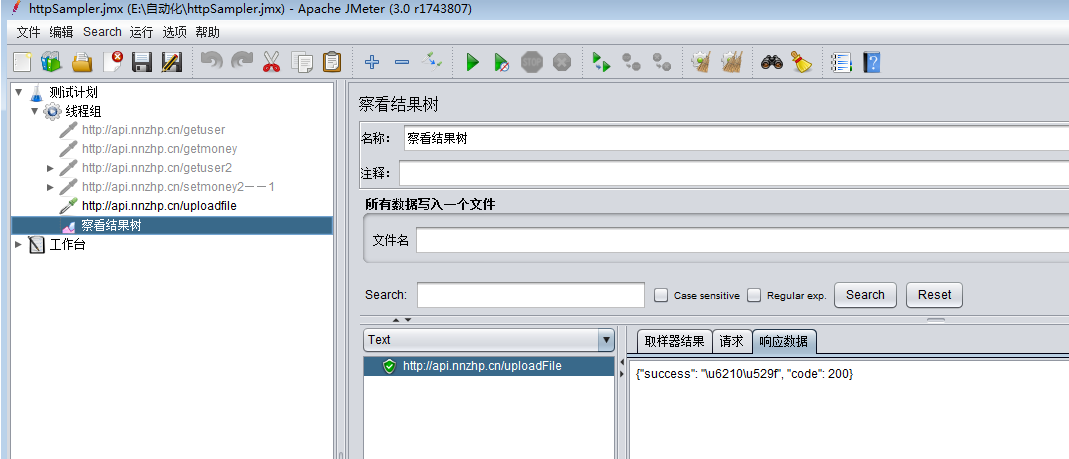Click the 名称 name input field

[736, 138]
